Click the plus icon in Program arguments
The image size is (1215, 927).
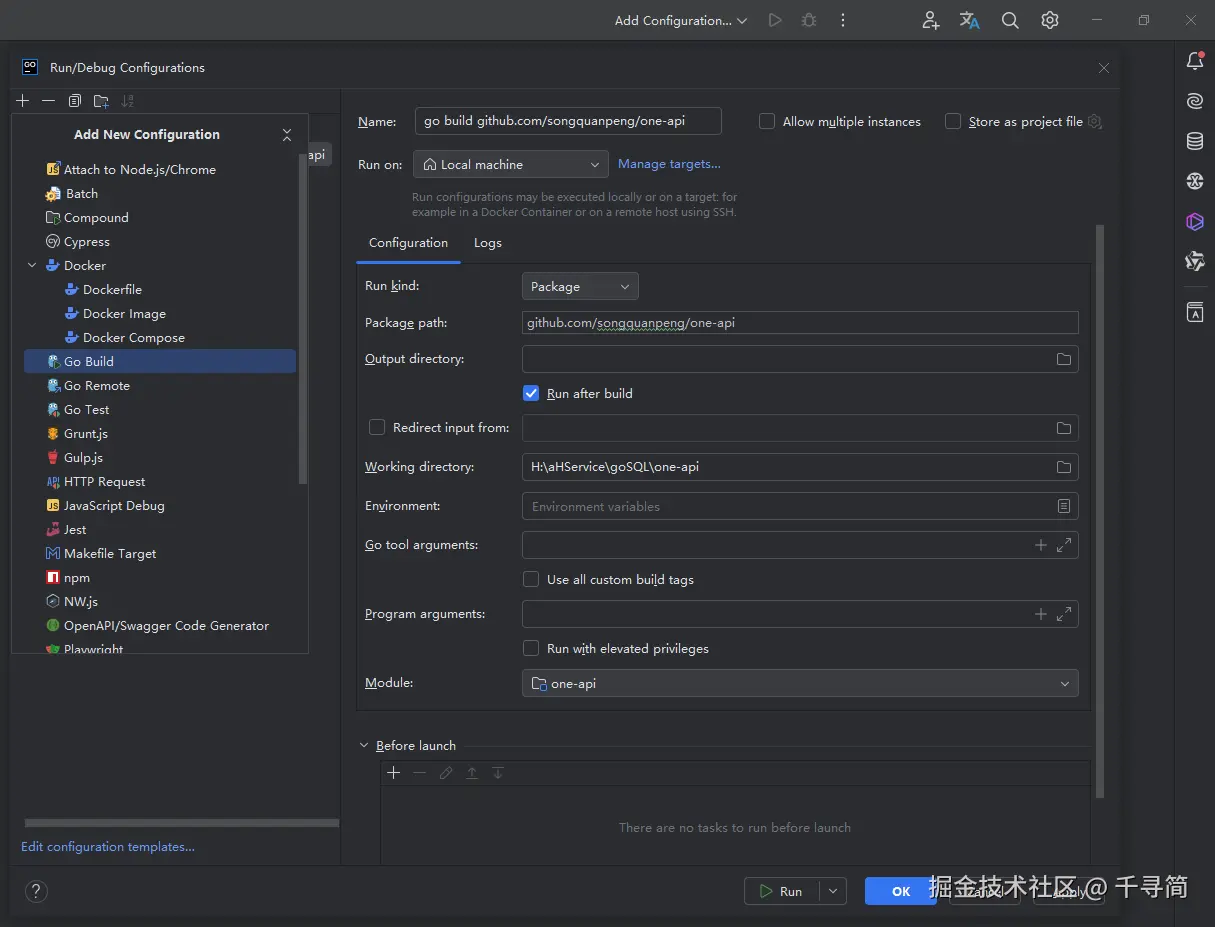[1041, 614]
